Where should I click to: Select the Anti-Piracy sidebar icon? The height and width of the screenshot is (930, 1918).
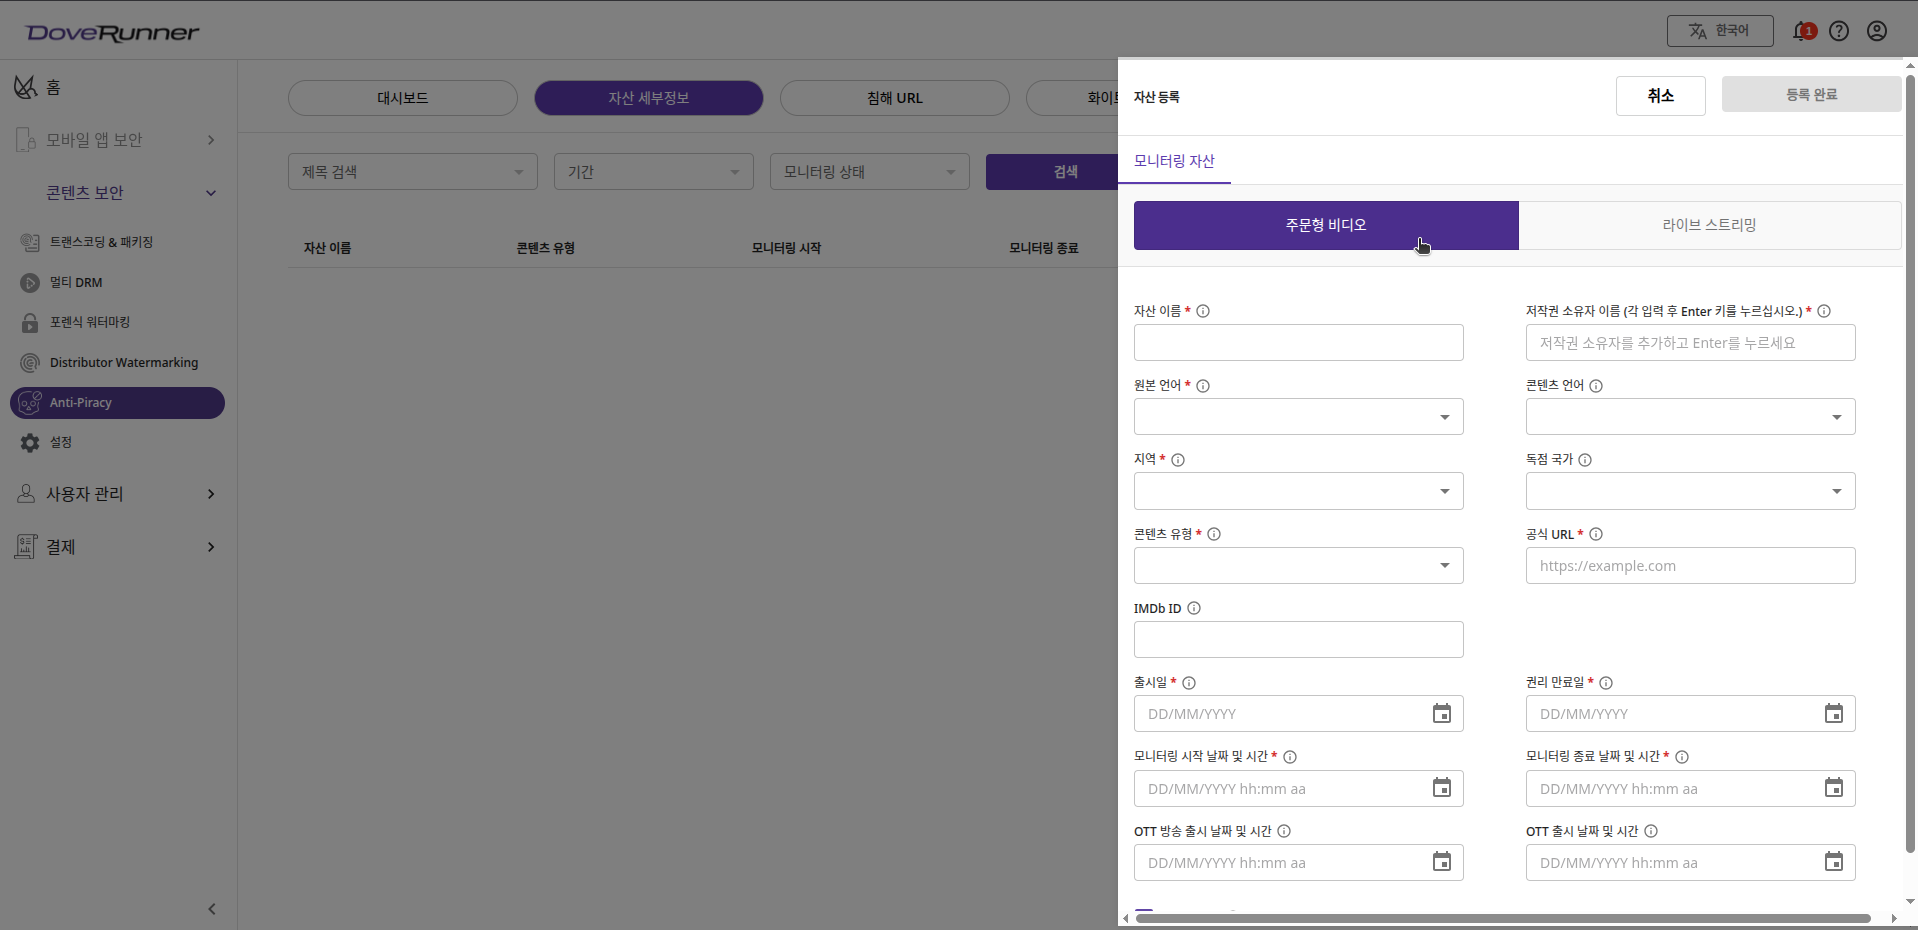coord(30,403)
